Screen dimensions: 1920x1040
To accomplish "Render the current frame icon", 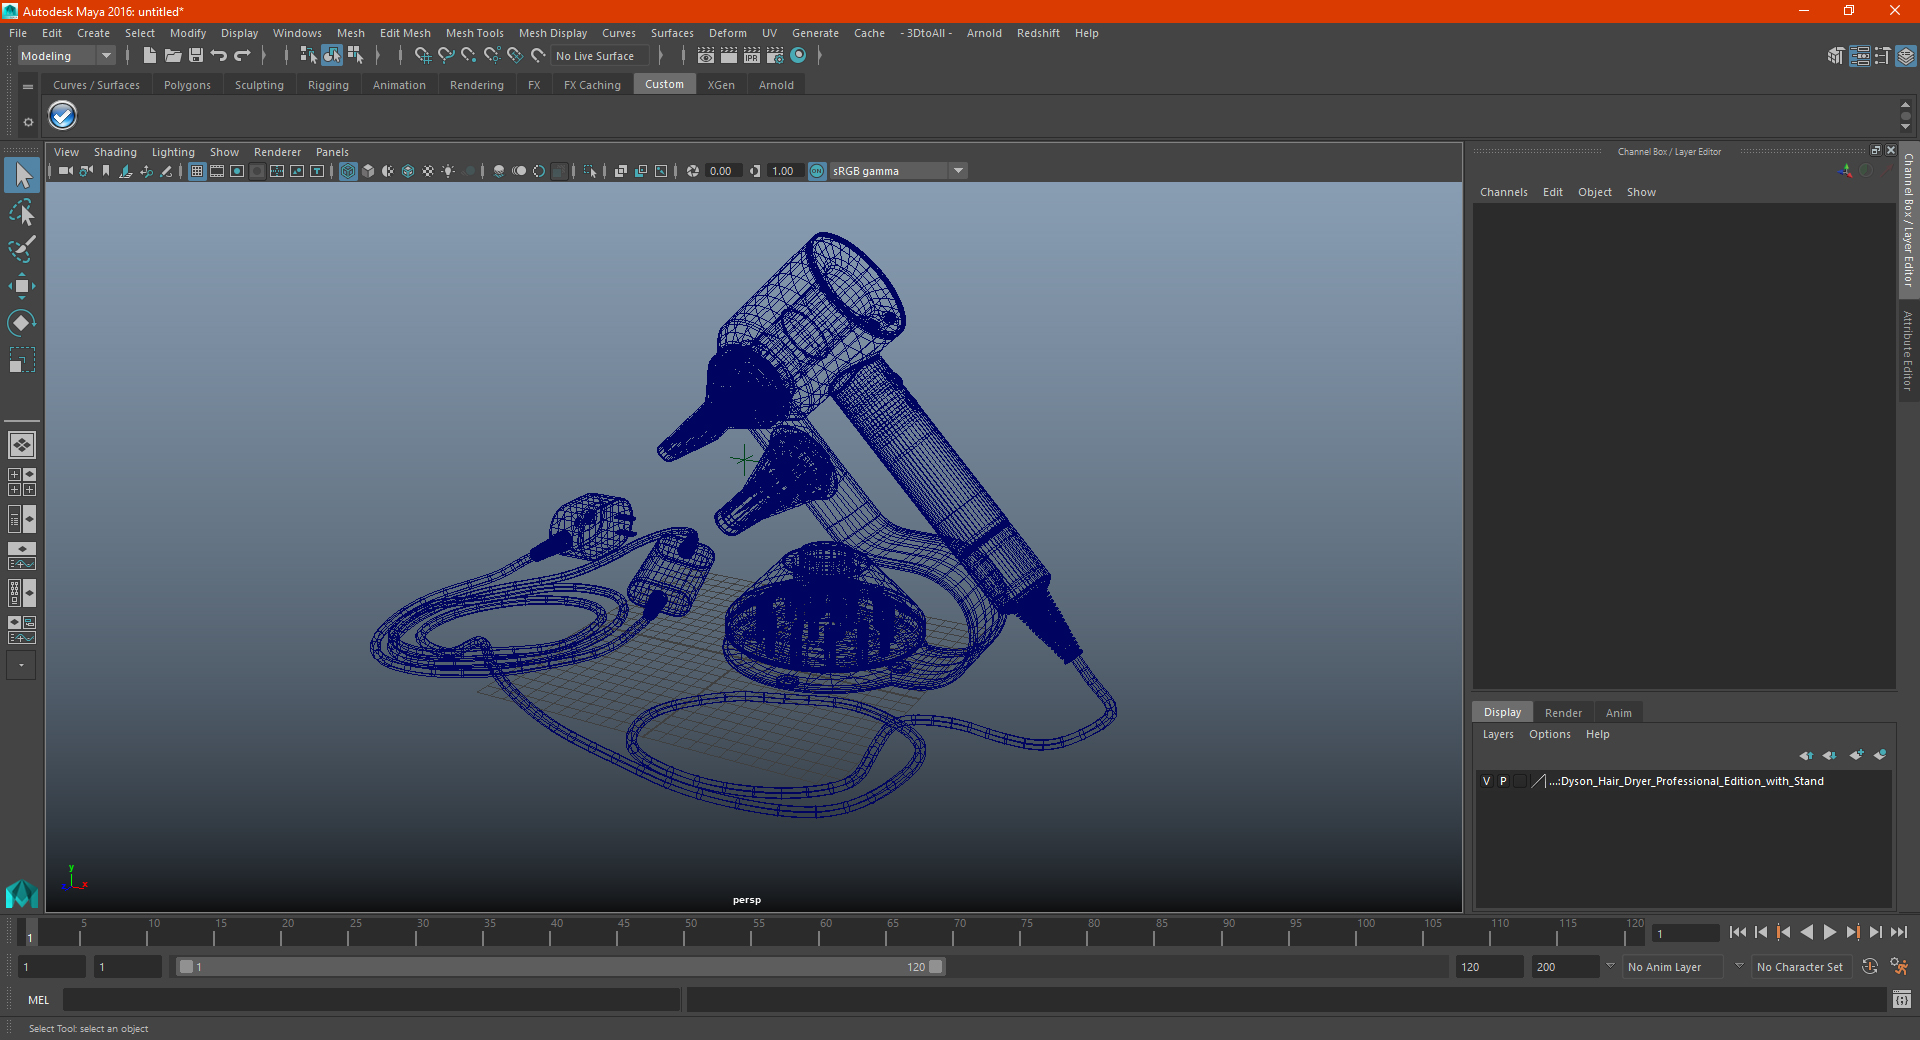I will [729, 56].
